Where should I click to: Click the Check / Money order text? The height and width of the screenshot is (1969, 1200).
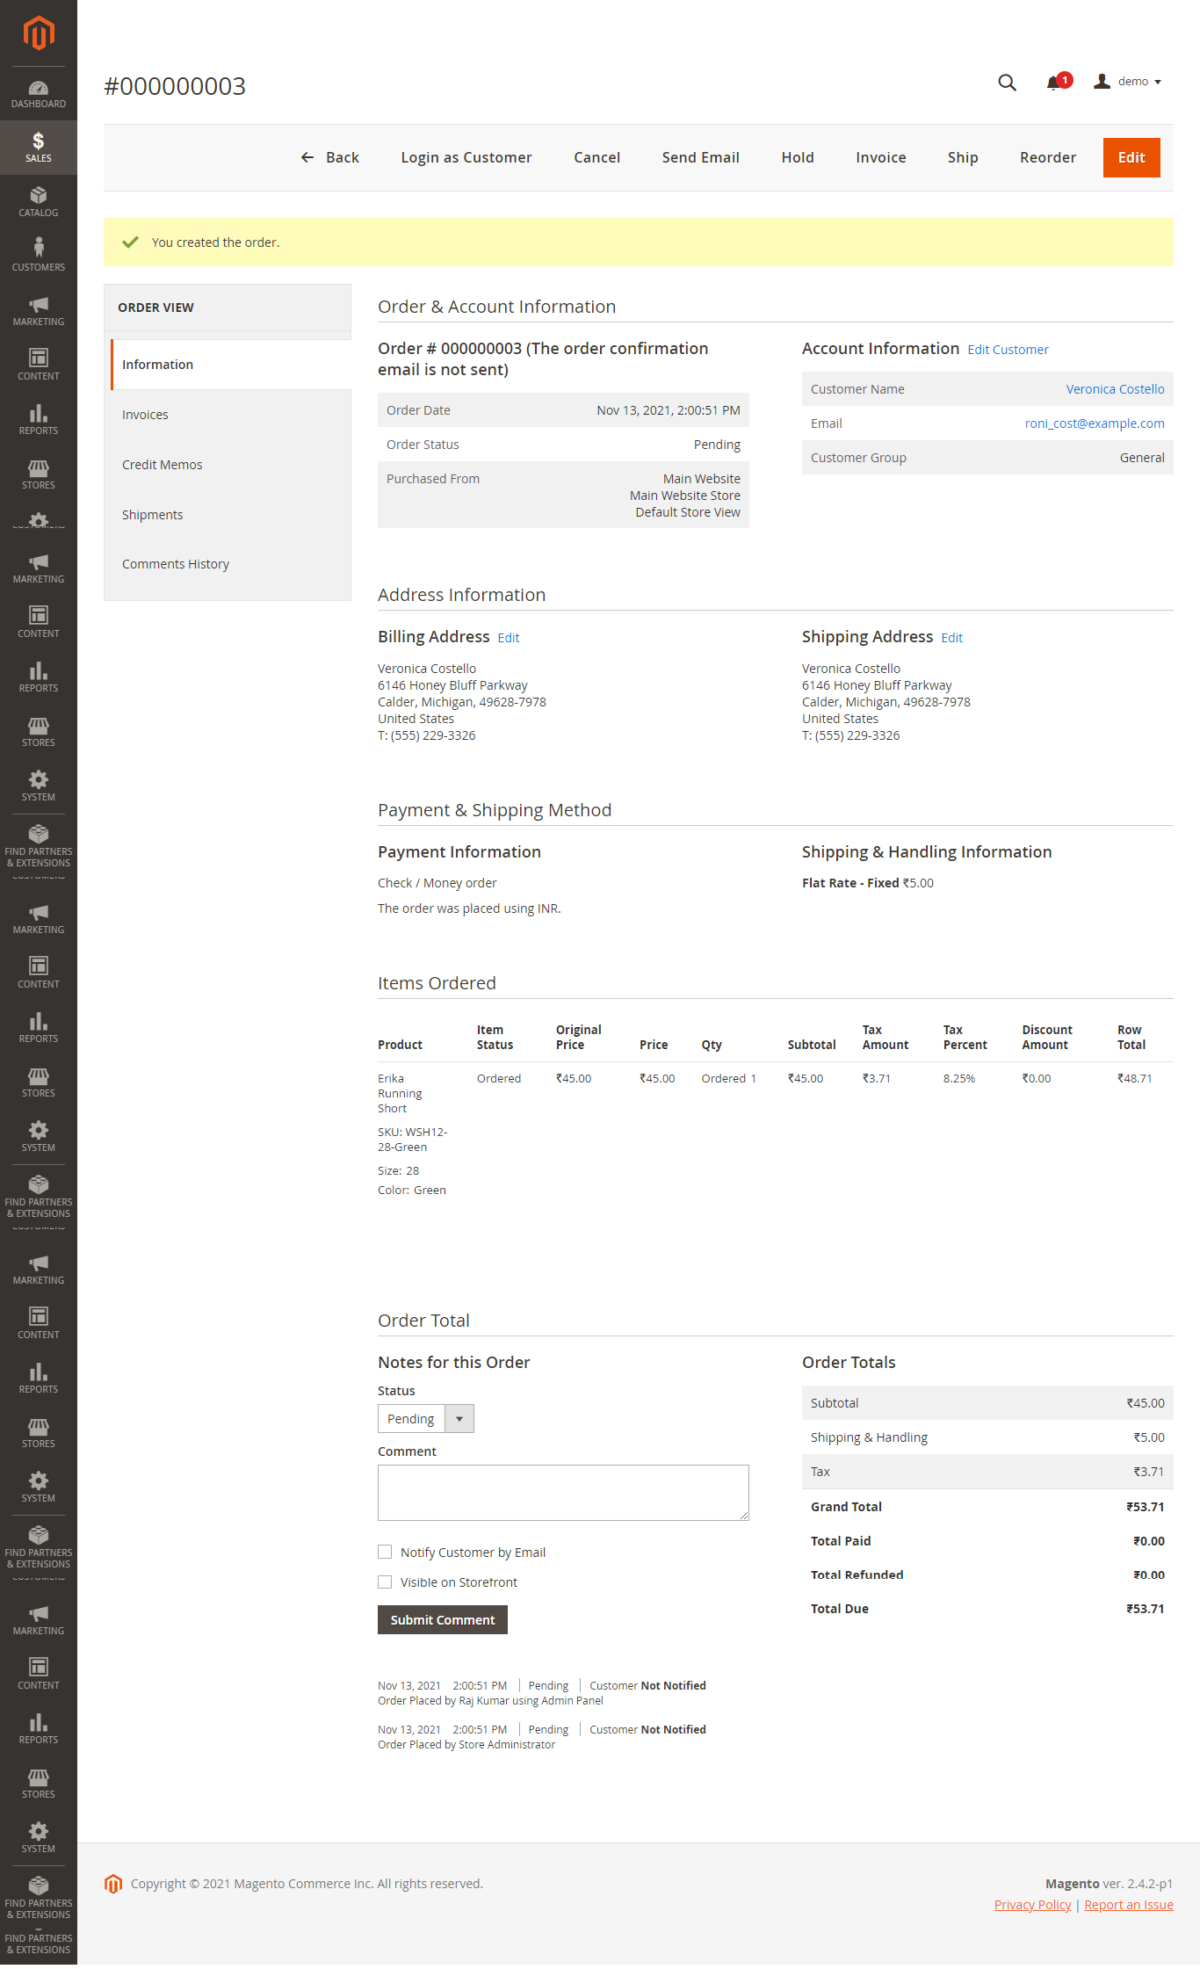(437, 883)
